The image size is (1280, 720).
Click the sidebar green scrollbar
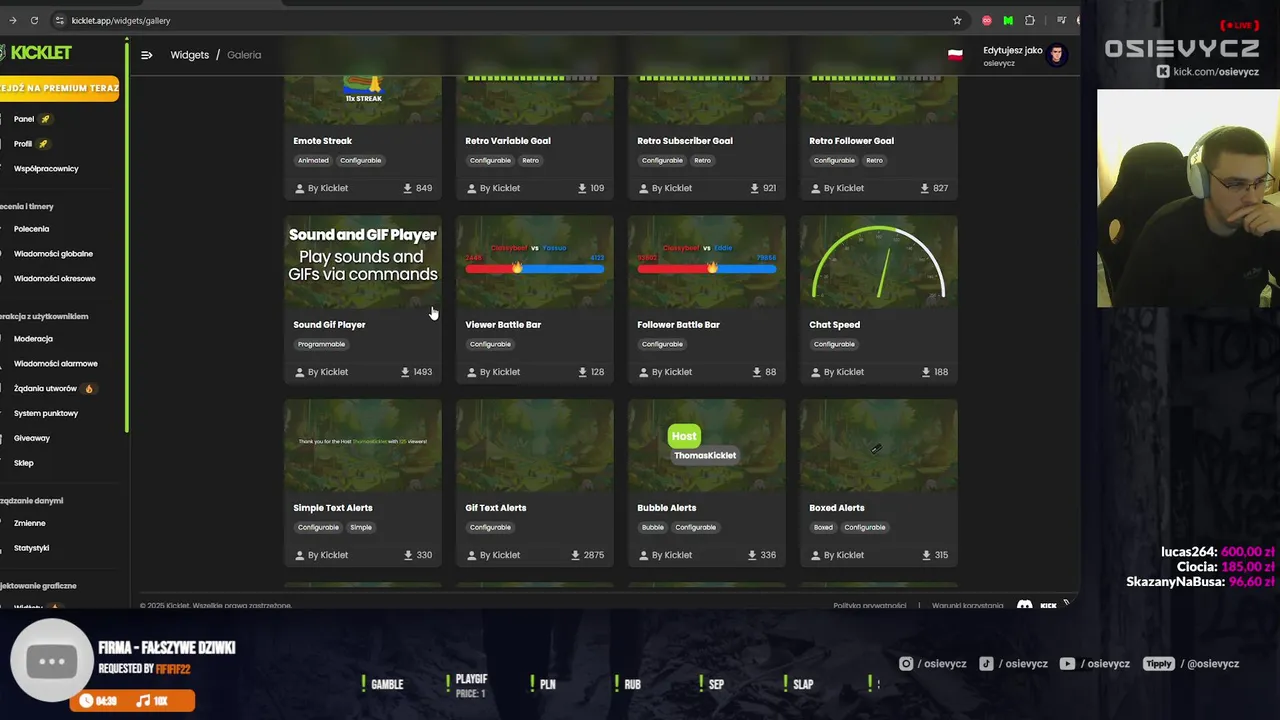127,235
